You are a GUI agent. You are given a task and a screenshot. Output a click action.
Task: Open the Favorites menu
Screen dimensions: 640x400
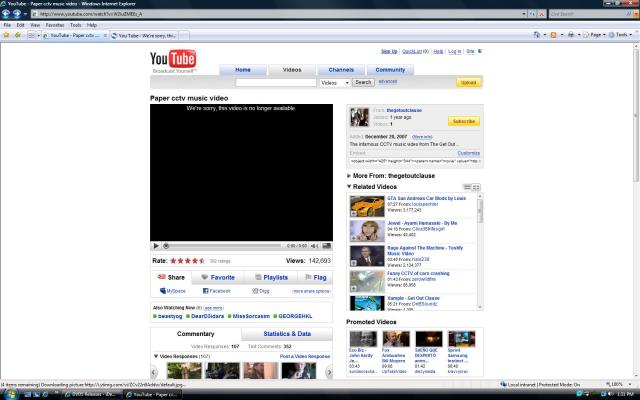(55, 25)
